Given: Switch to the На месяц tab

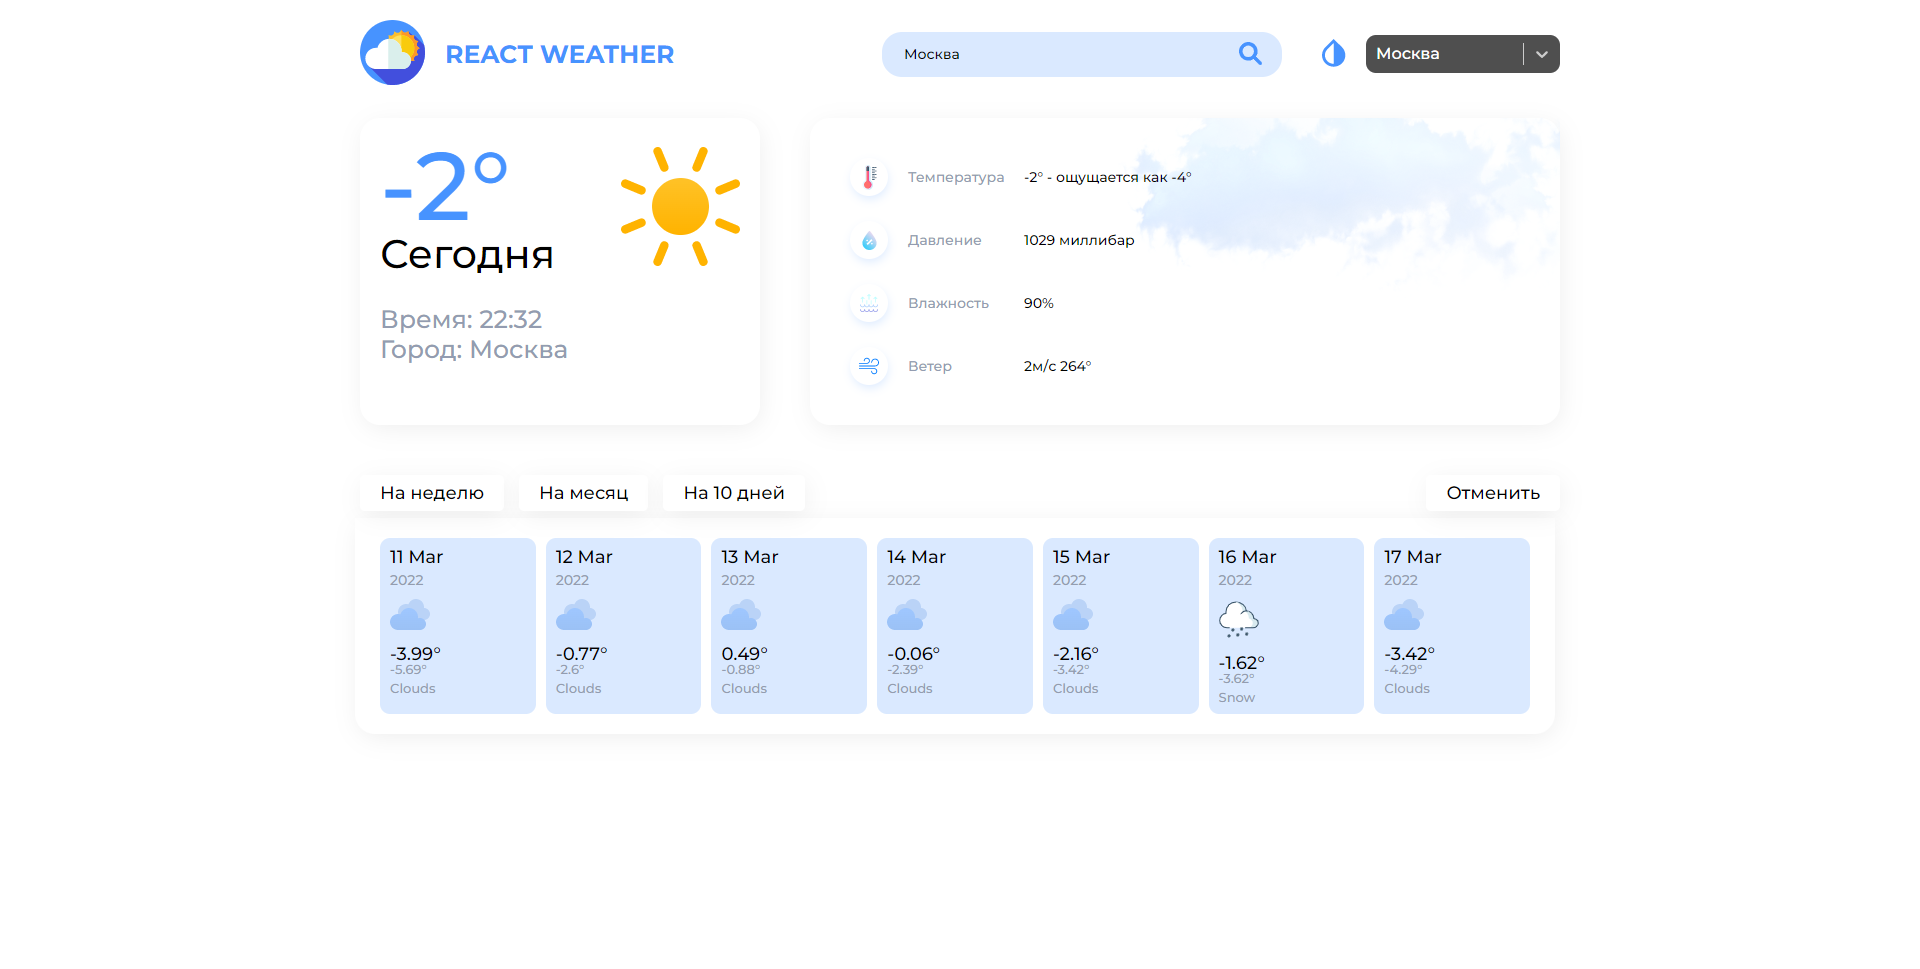Looking at the screenshot, I should [583, 493].
